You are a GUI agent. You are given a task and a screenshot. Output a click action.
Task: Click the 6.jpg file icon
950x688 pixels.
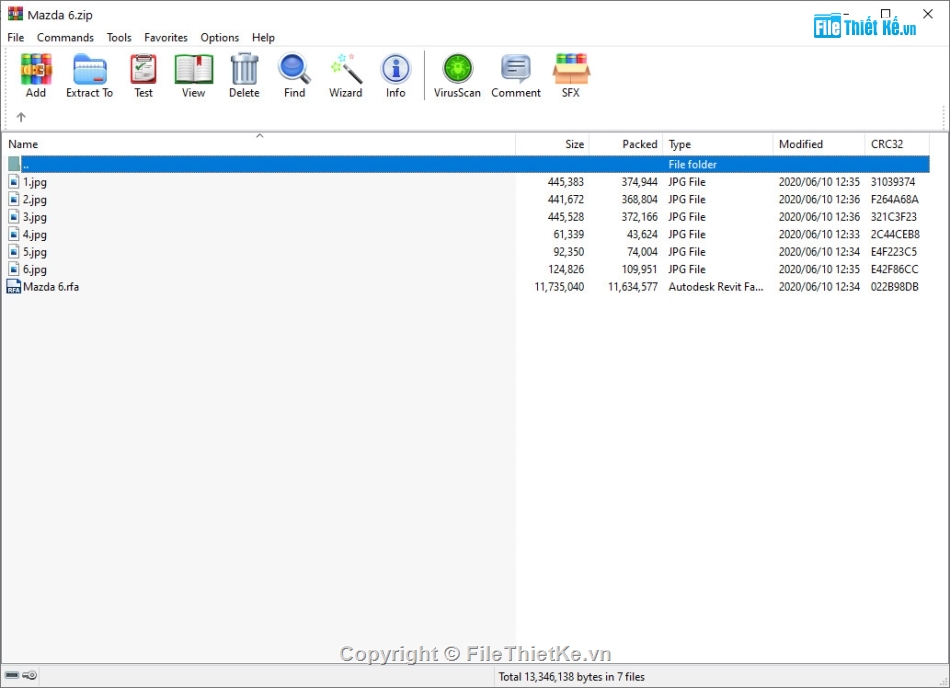tap(14, 269)
